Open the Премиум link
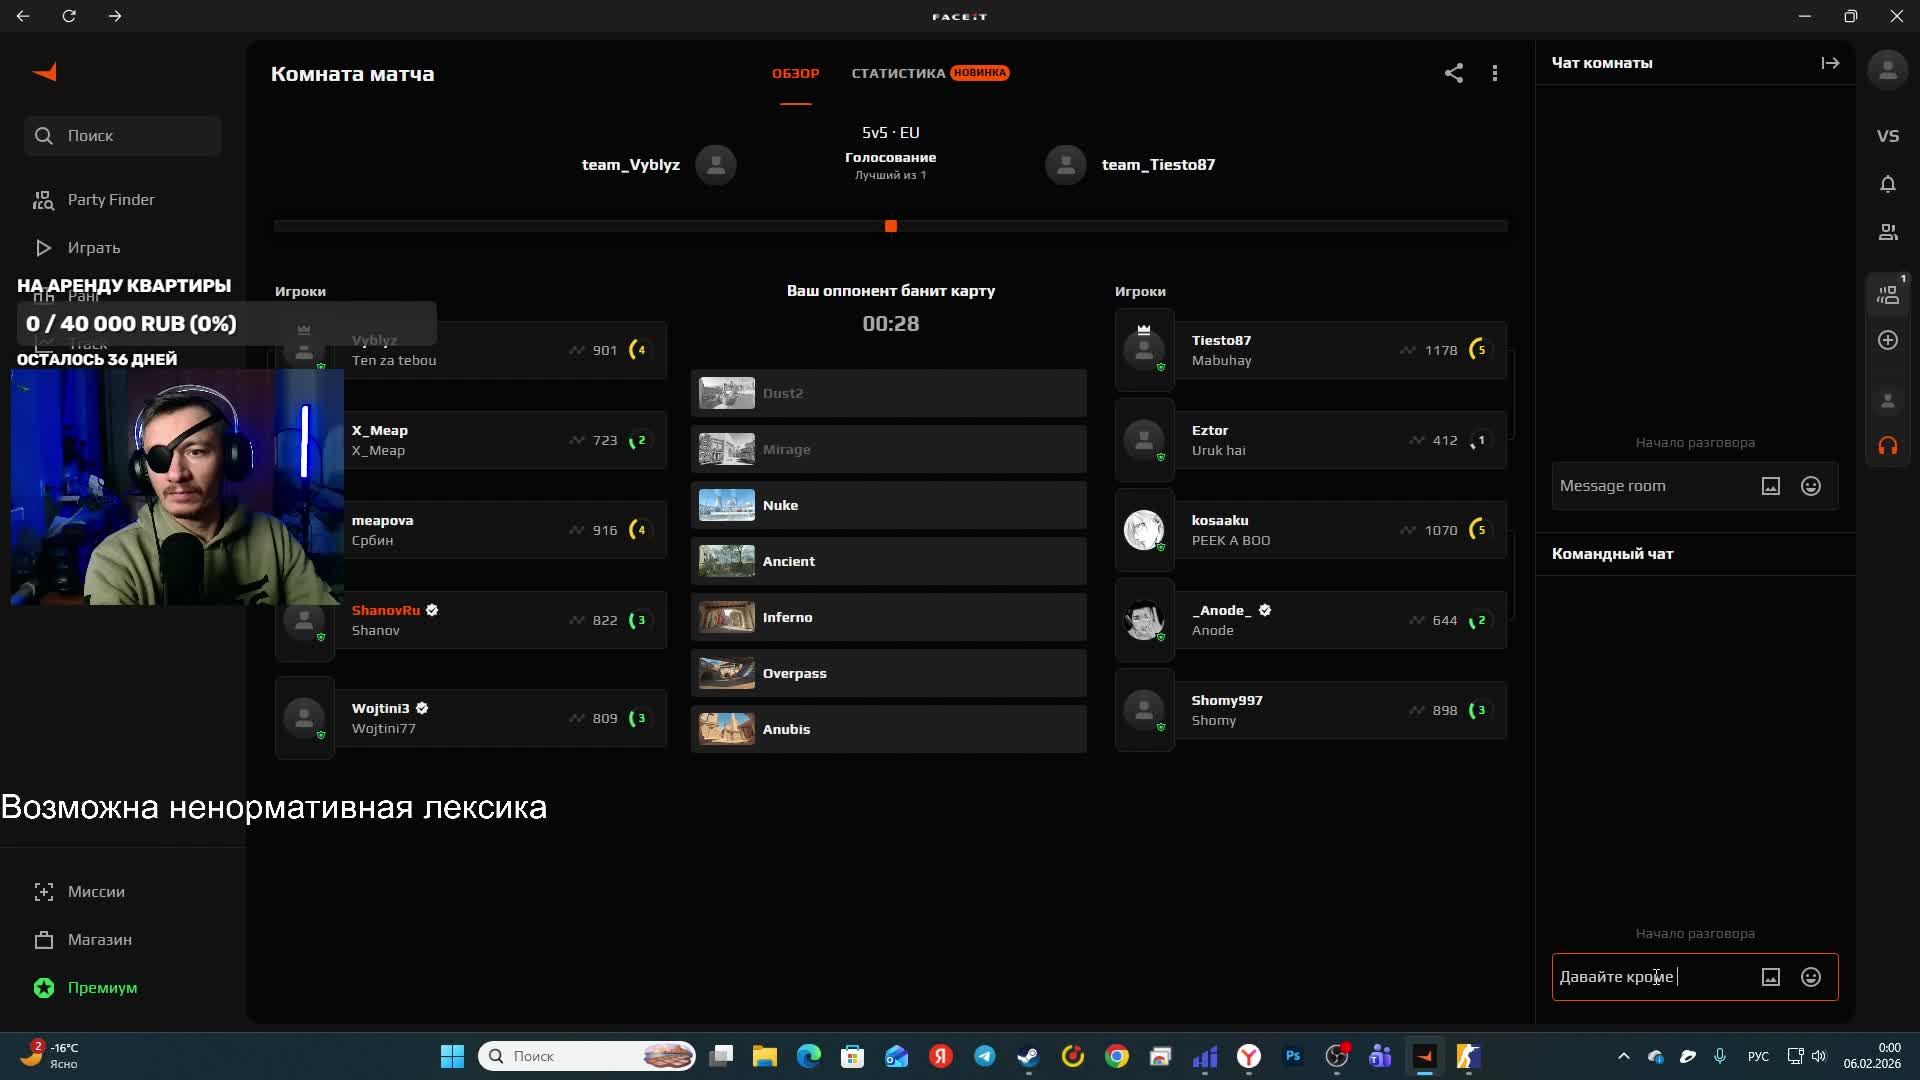Image resolution: width=1920 pixels, height=1080 pixels. [x=102, y=988]
